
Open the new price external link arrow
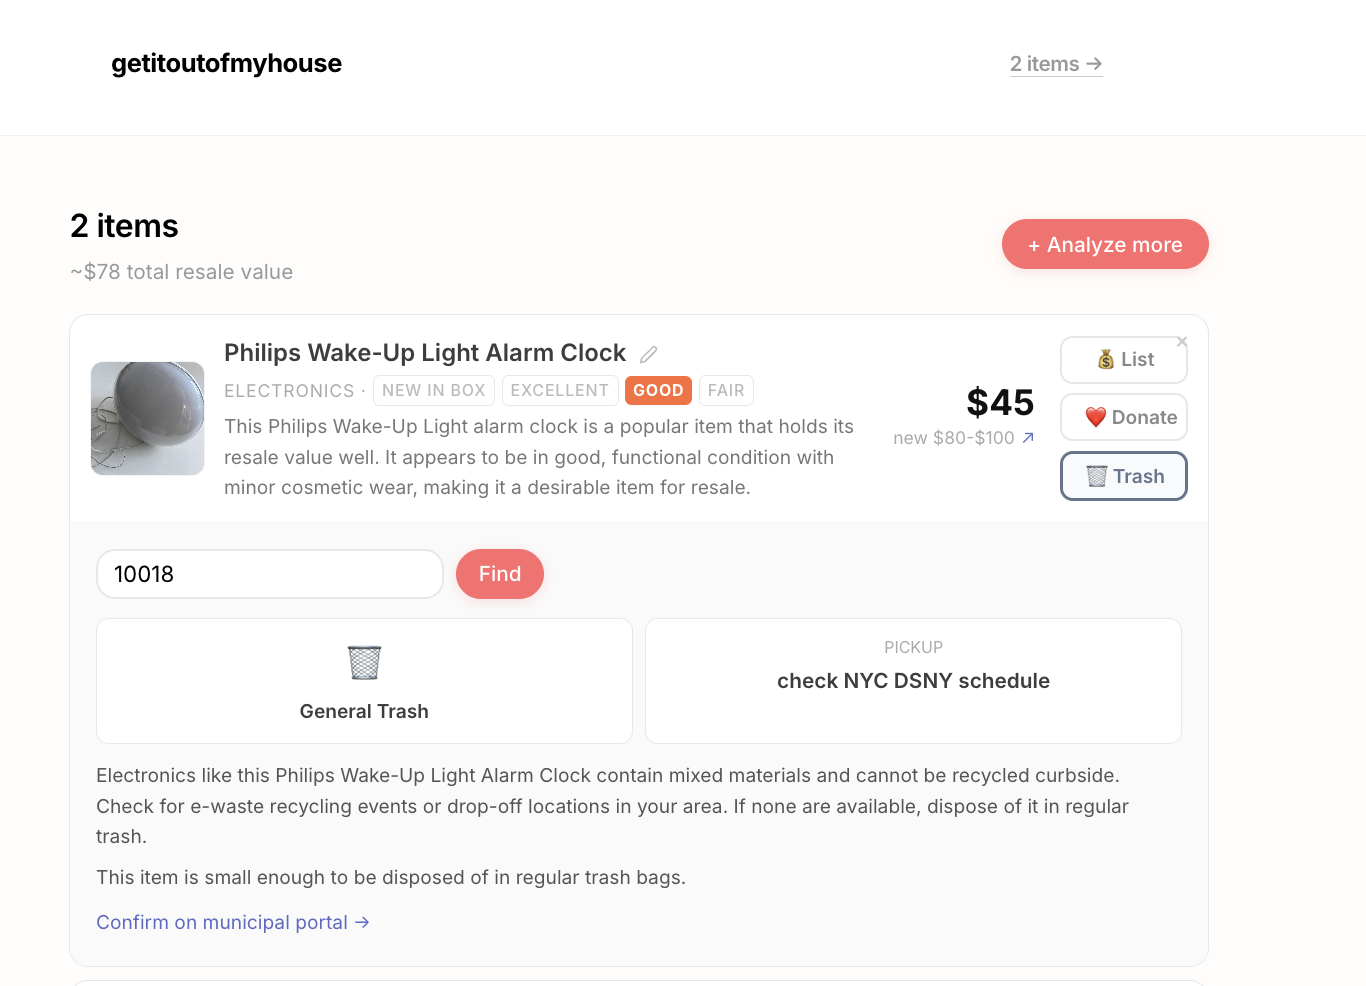1028,438
